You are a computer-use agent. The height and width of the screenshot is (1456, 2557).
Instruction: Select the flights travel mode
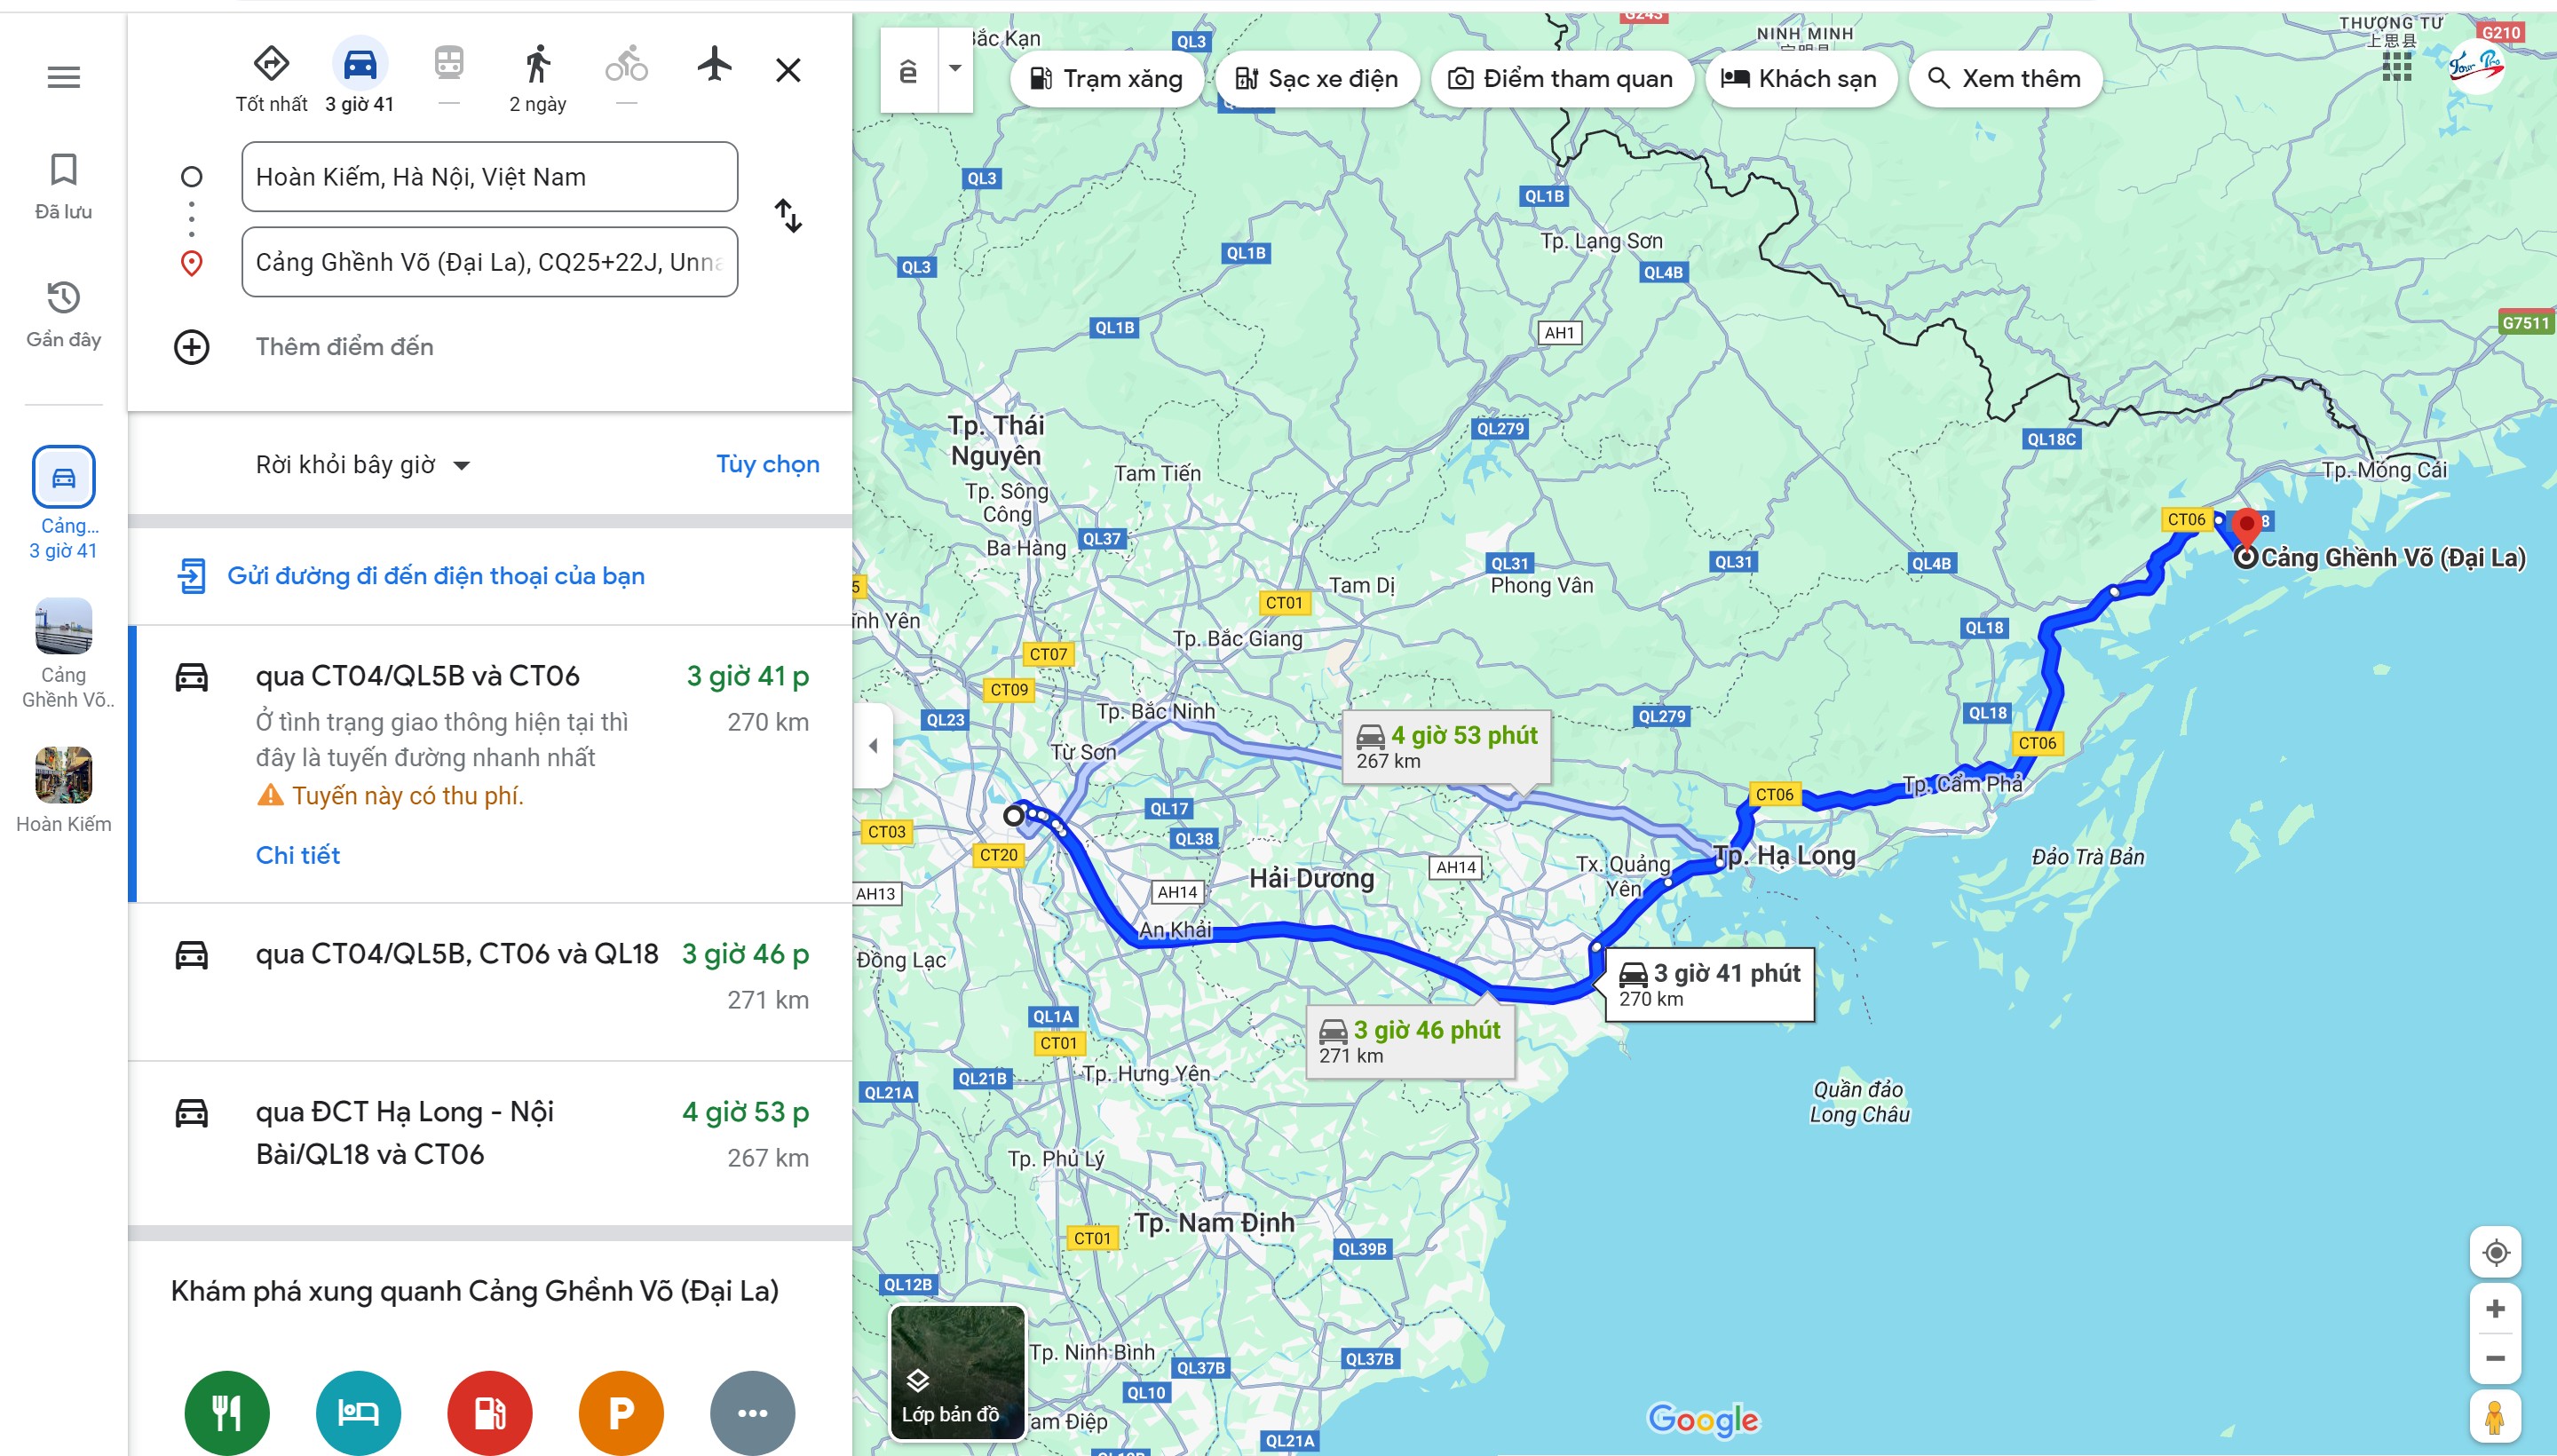(x=714, y=65)
